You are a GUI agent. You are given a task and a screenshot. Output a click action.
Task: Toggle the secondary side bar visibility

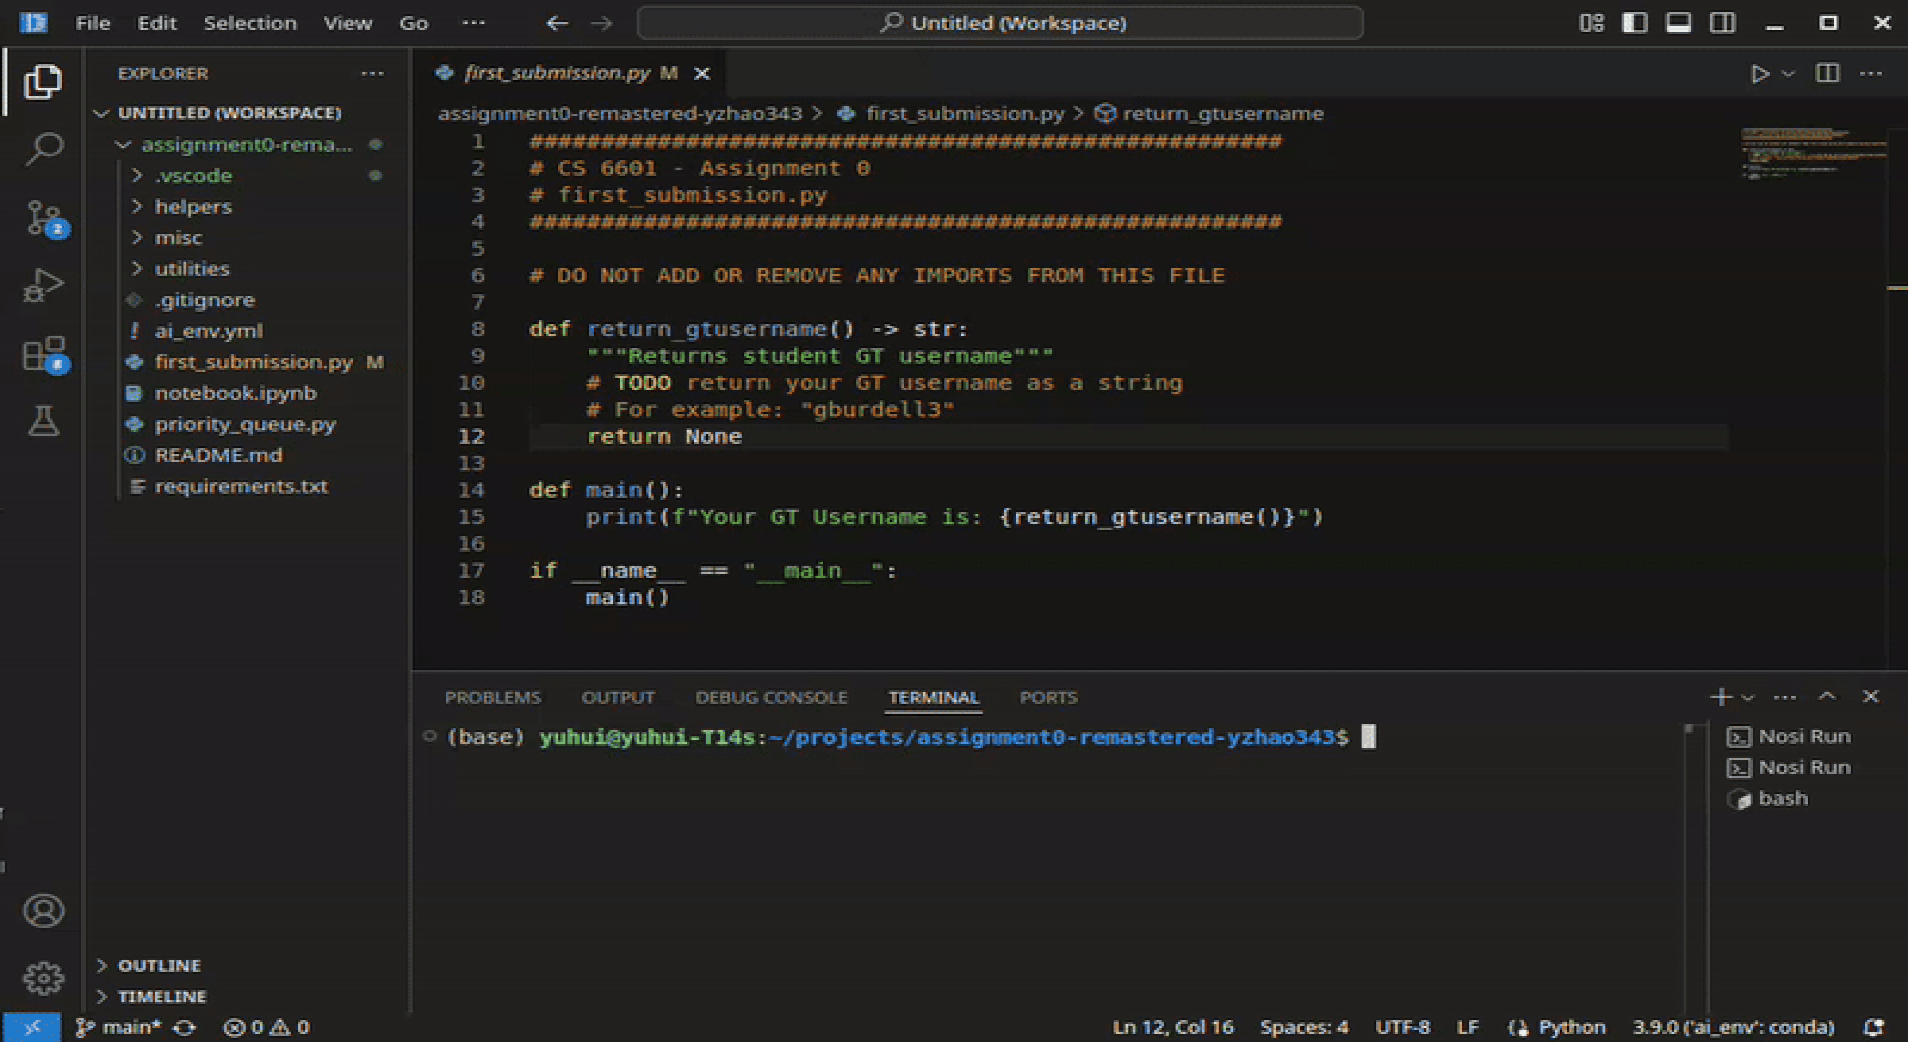tap(1722, 23)
